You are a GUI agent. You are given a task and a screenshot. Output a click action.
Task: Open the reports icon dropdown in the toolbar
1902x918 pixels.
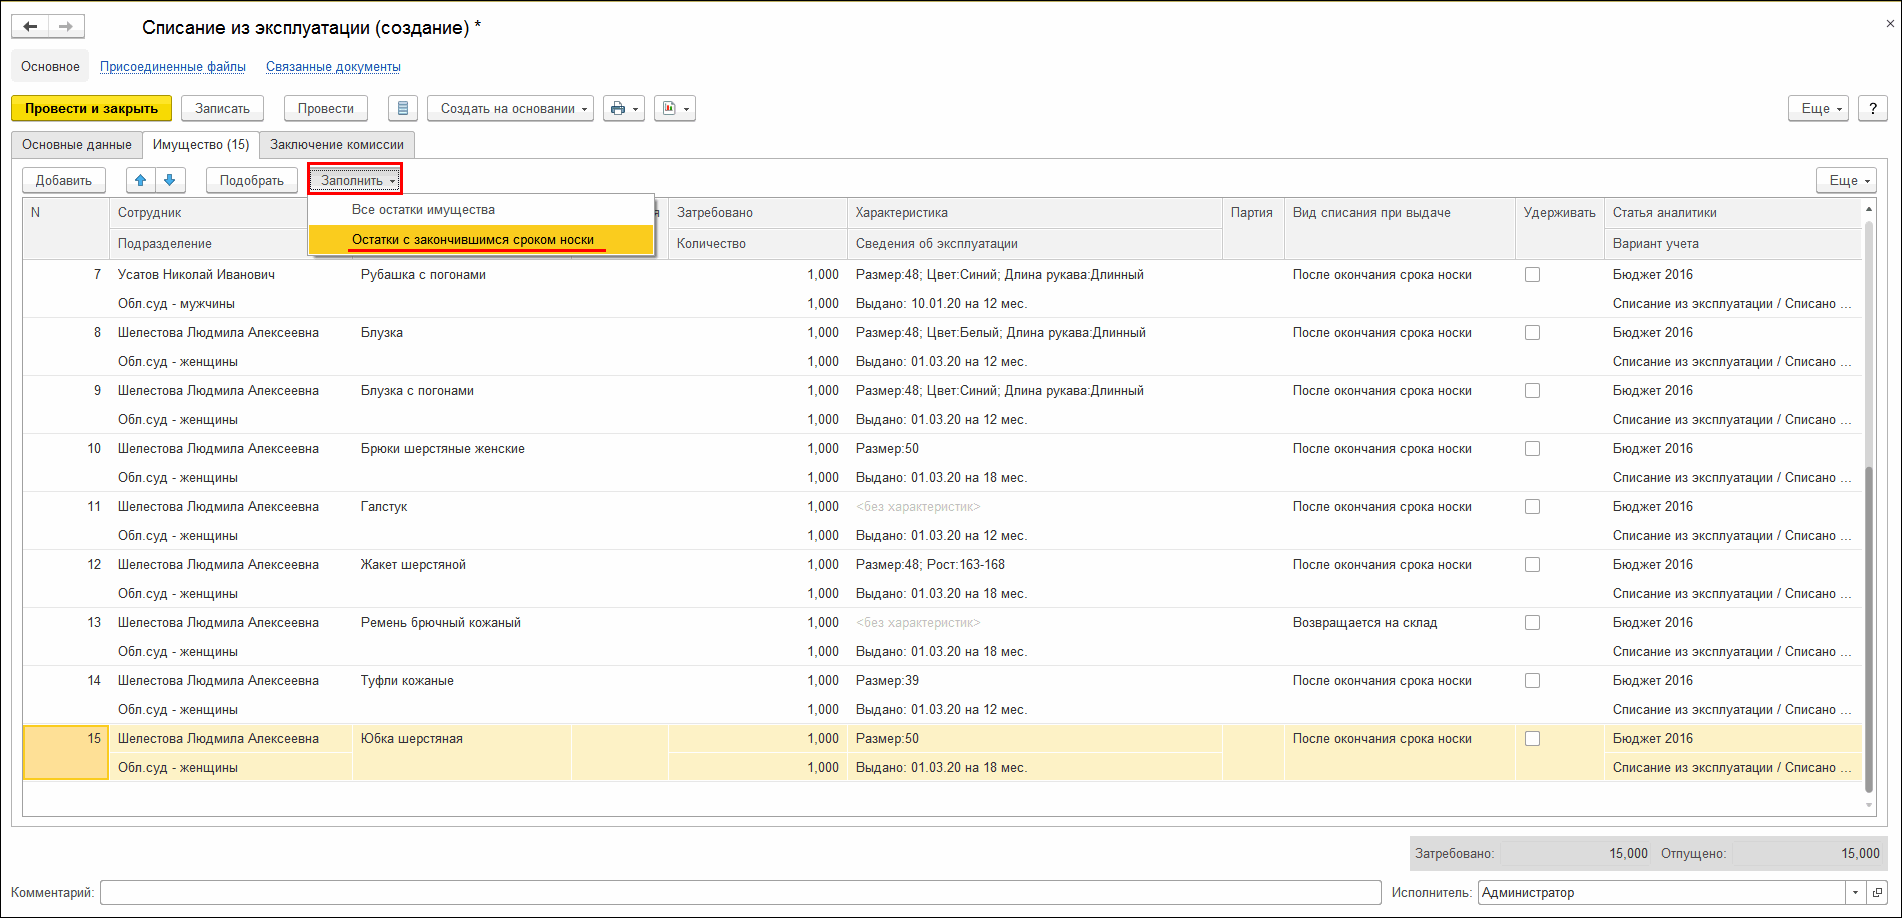675,108
